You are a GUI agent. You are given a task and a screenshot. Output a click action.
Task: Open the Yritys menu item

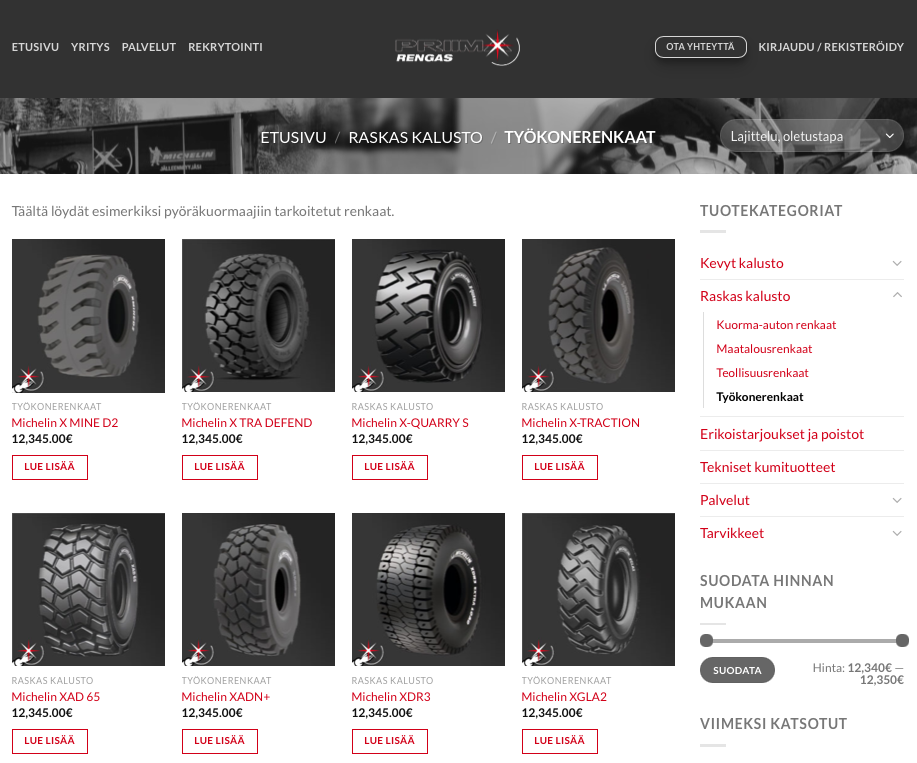click(x=90, y=47)
